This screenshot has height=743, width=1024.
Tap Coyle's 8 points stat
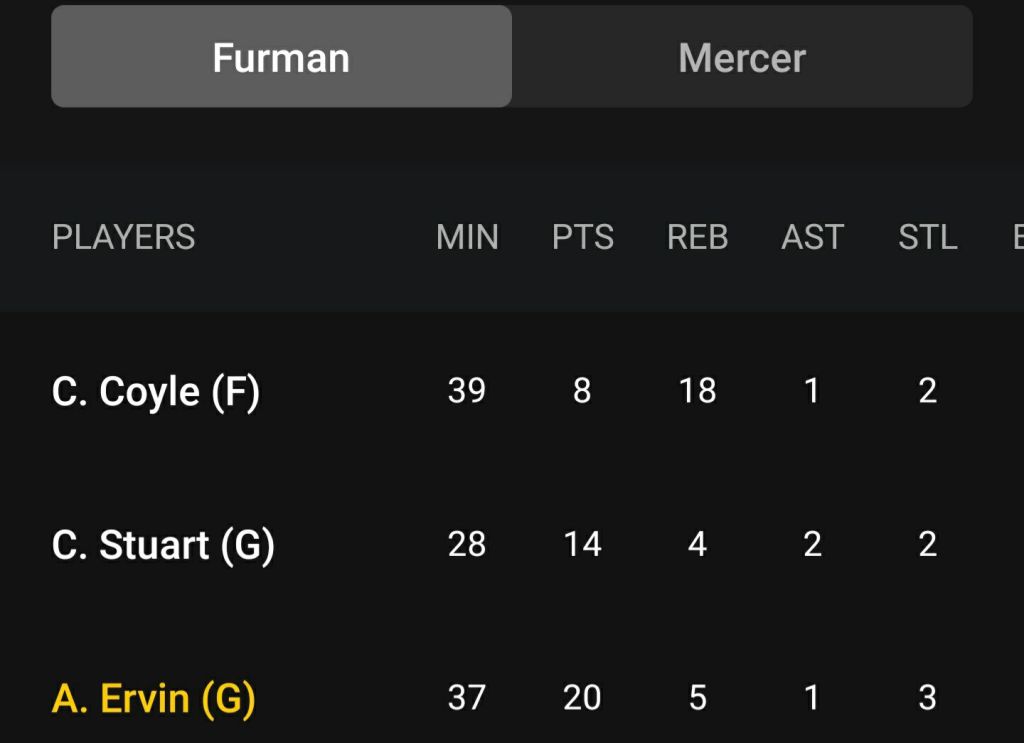tap(582, 390)
